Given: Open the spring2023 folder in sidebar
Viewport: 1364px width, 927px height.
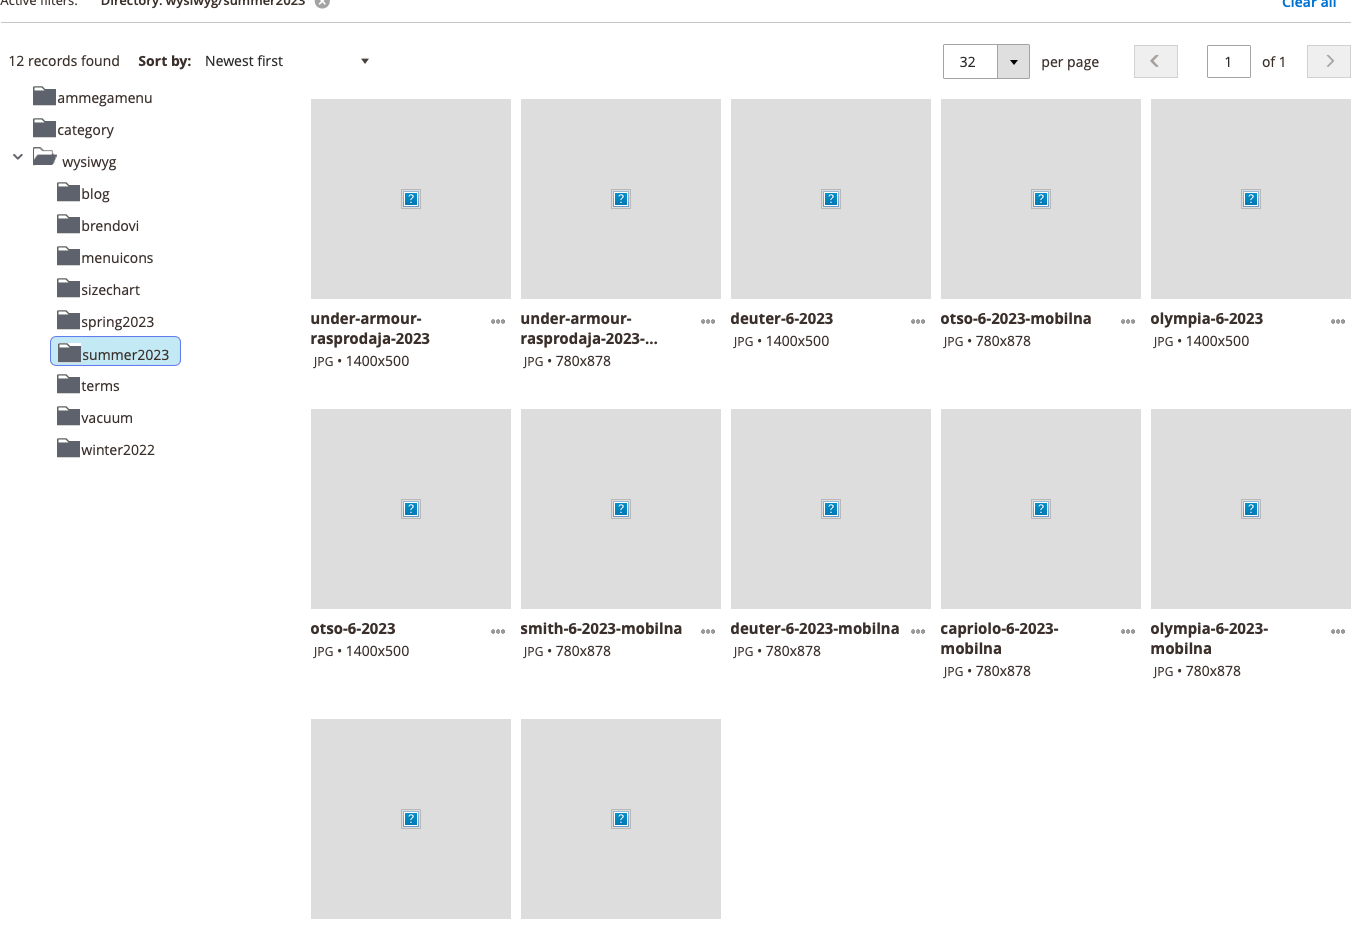Looking at the screenshot, I should tap(116, 321).
